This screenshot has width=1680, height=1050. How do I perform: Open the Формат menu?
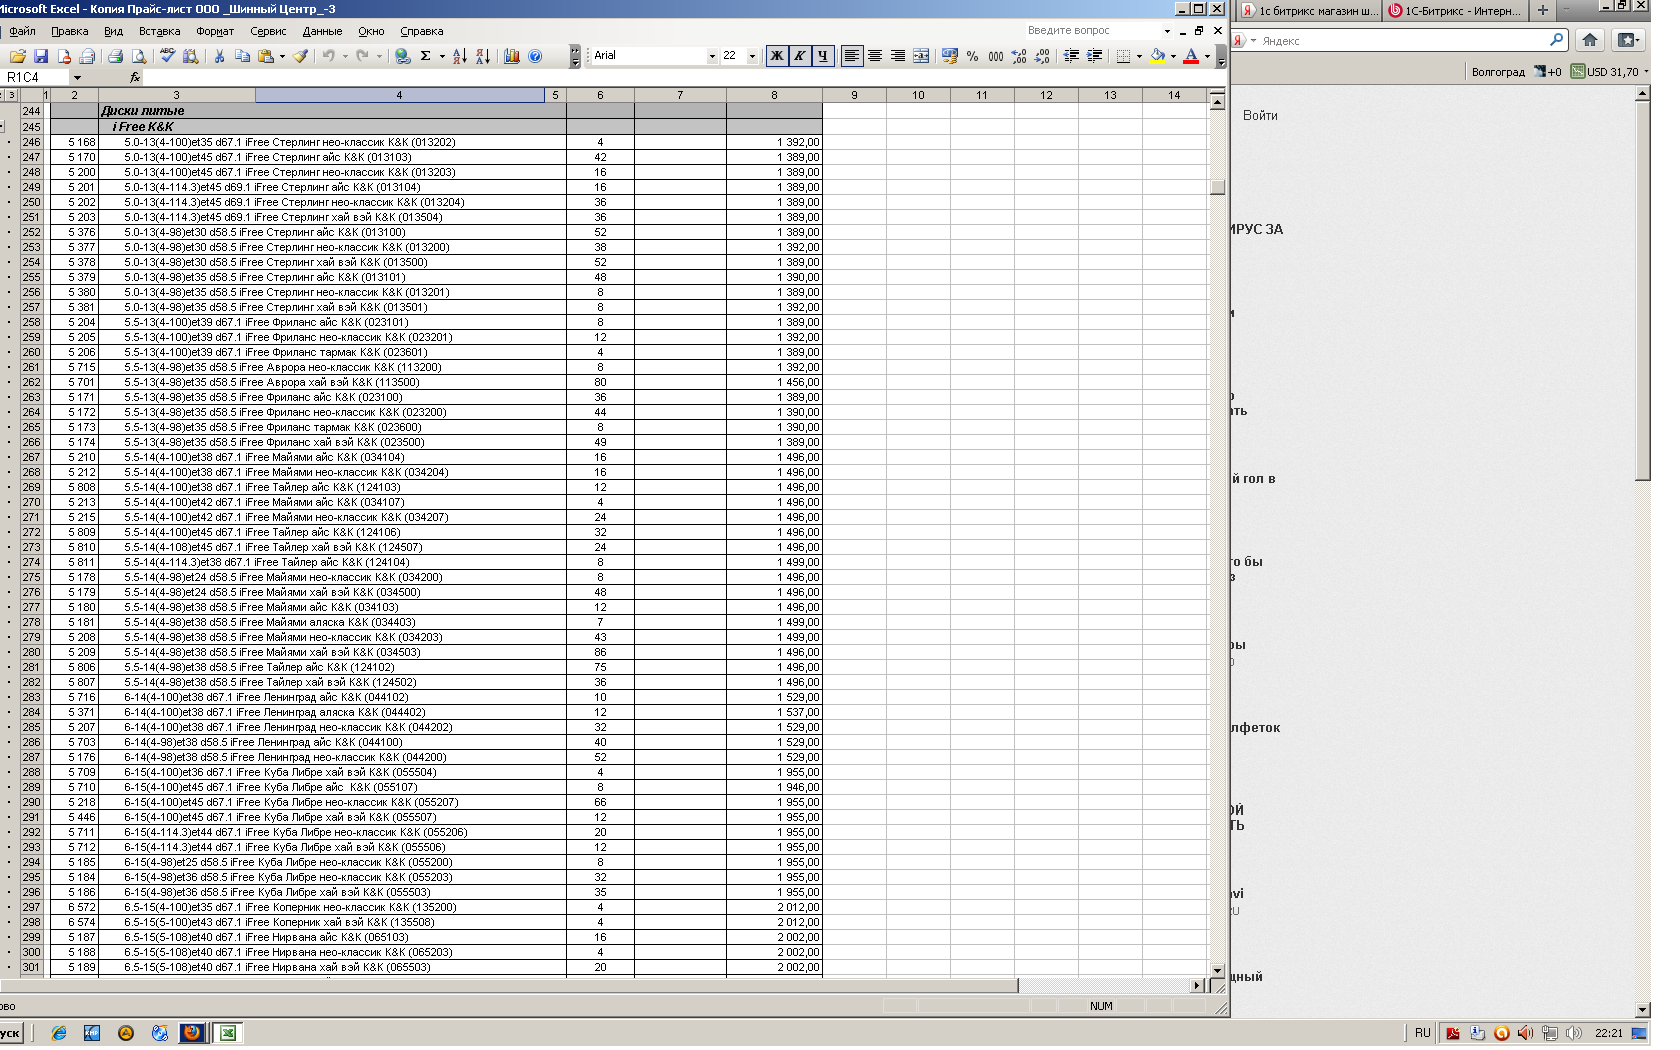[215, 31]
